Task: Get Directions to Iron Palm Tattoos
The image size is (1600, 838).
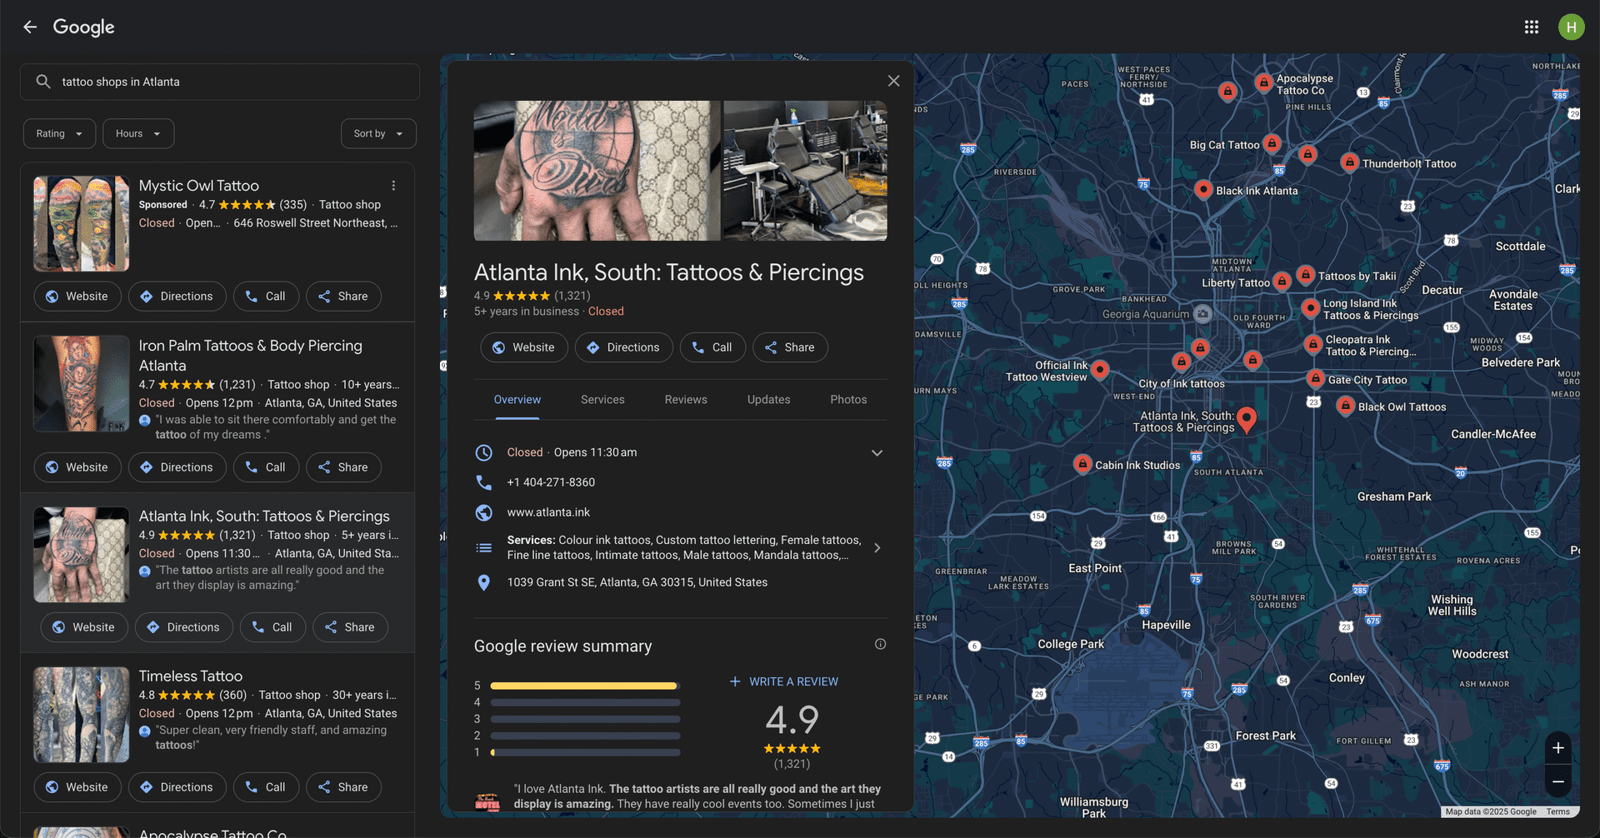Action: pos(177,468)
